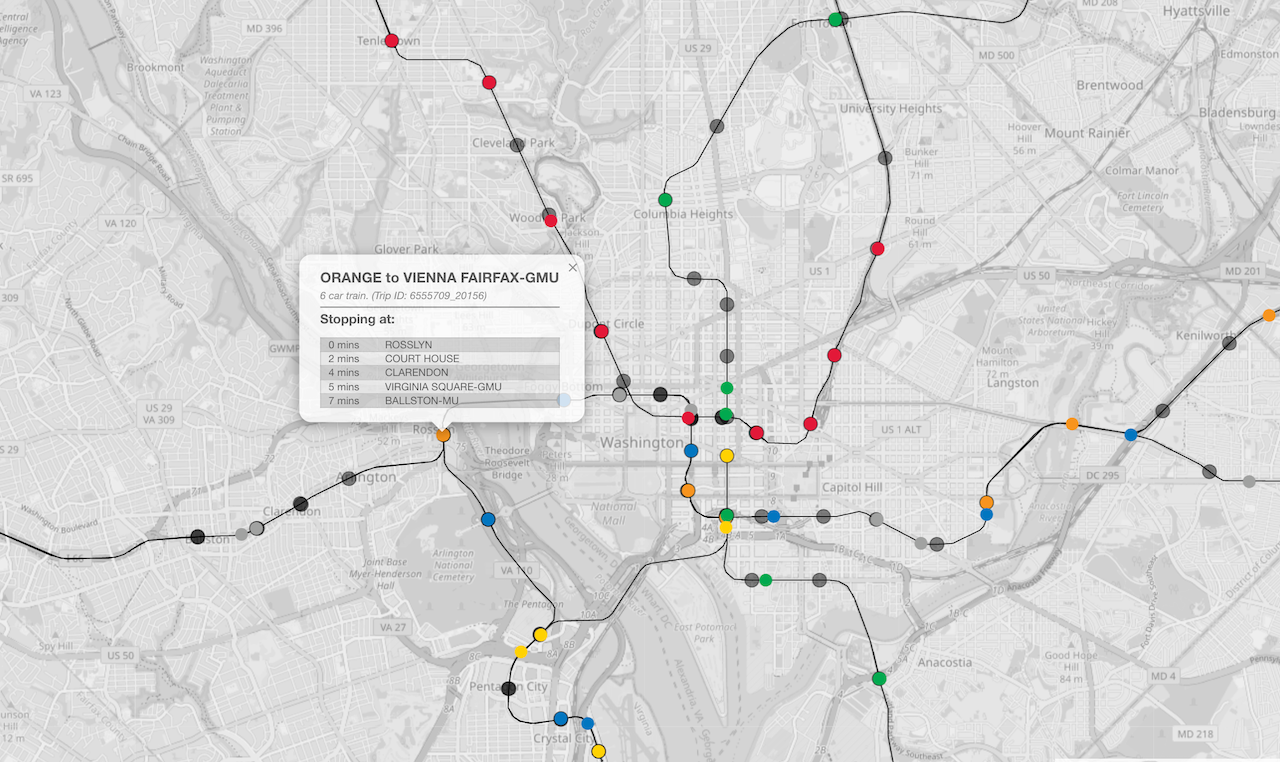The height and width of the screenshot is (762, 1280).
Task: Select the black train marker near Clarendon
Action: click(300, 504)
